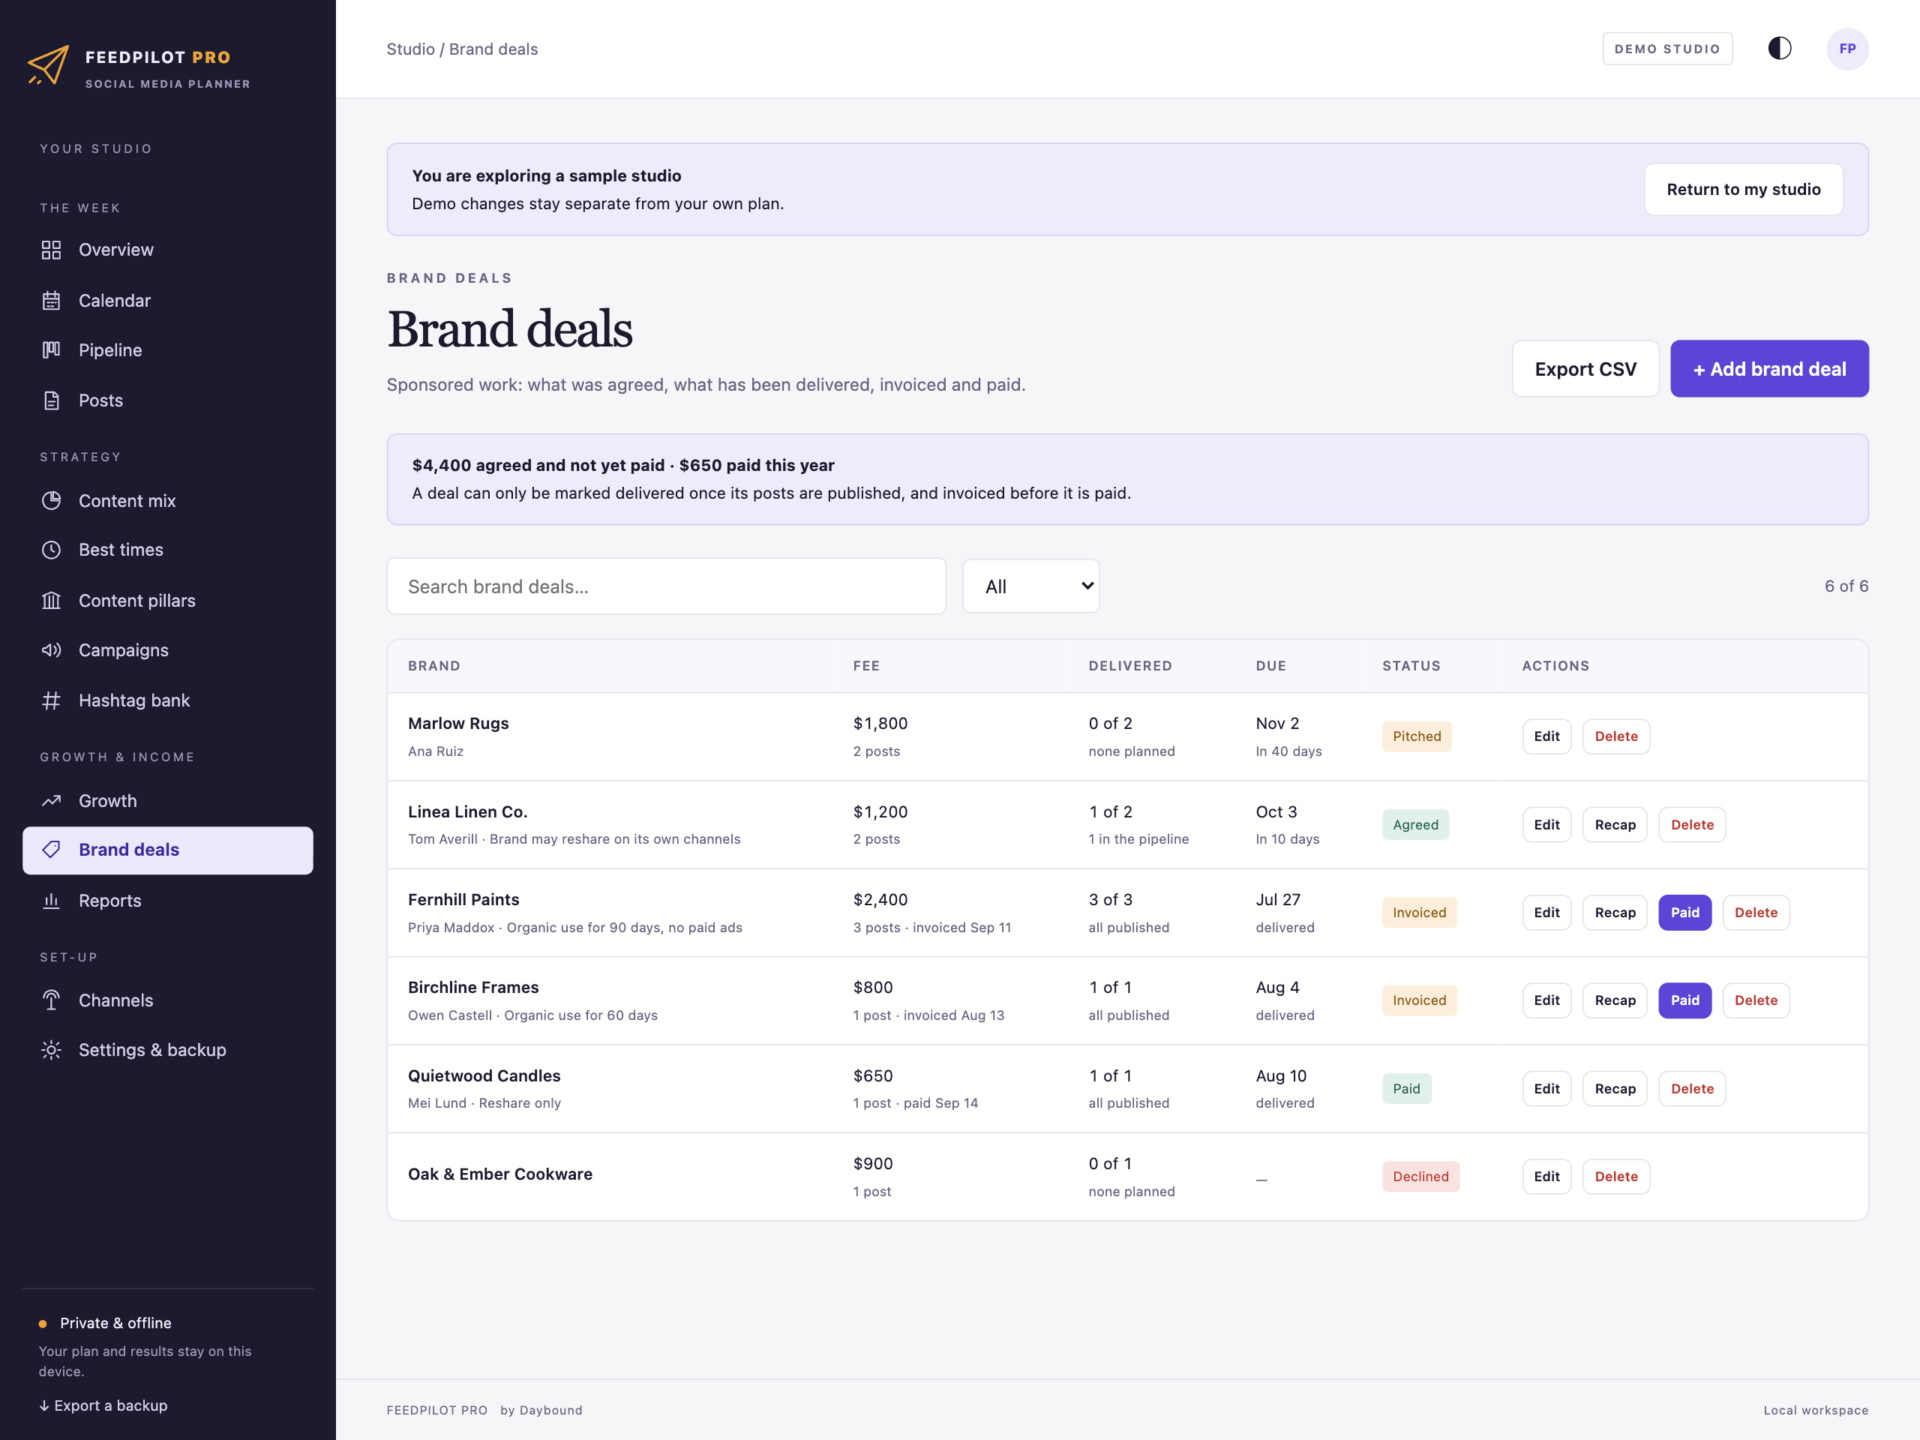The height and width of the screenshot is (1440, 1920).
Task: Open the Overview grid icon
Action: 51,250
